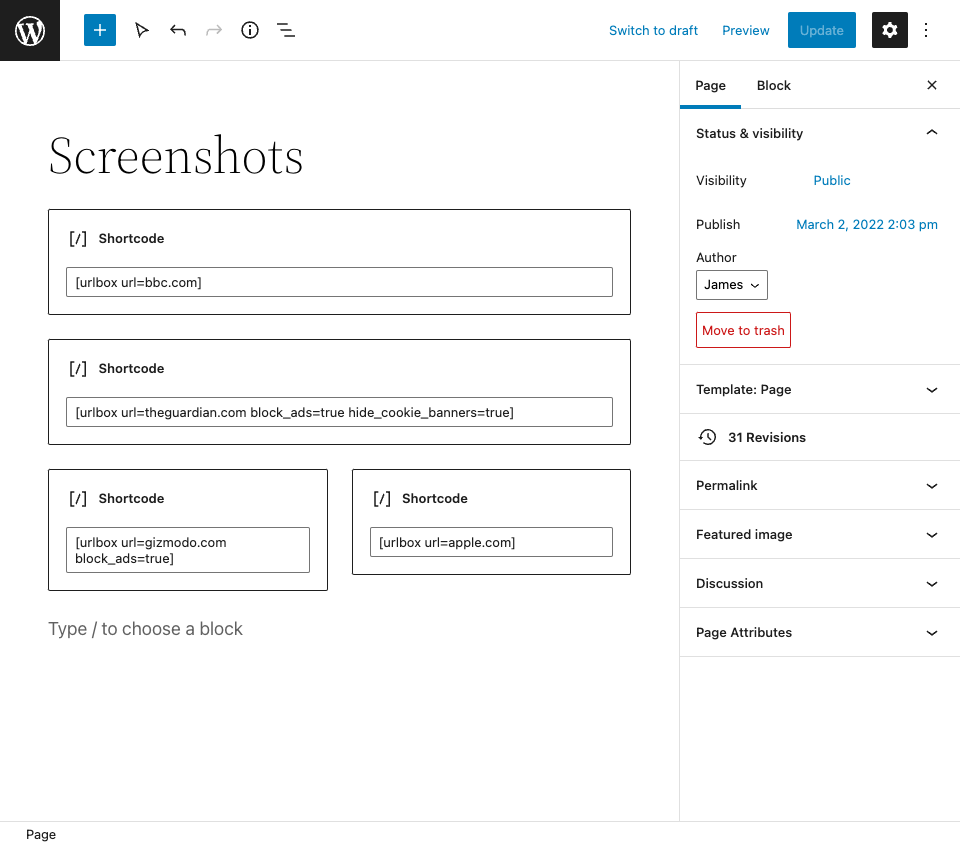960x846 pixels.
Task: Select the Tools mode arrow icon
Action: (141, 30)
